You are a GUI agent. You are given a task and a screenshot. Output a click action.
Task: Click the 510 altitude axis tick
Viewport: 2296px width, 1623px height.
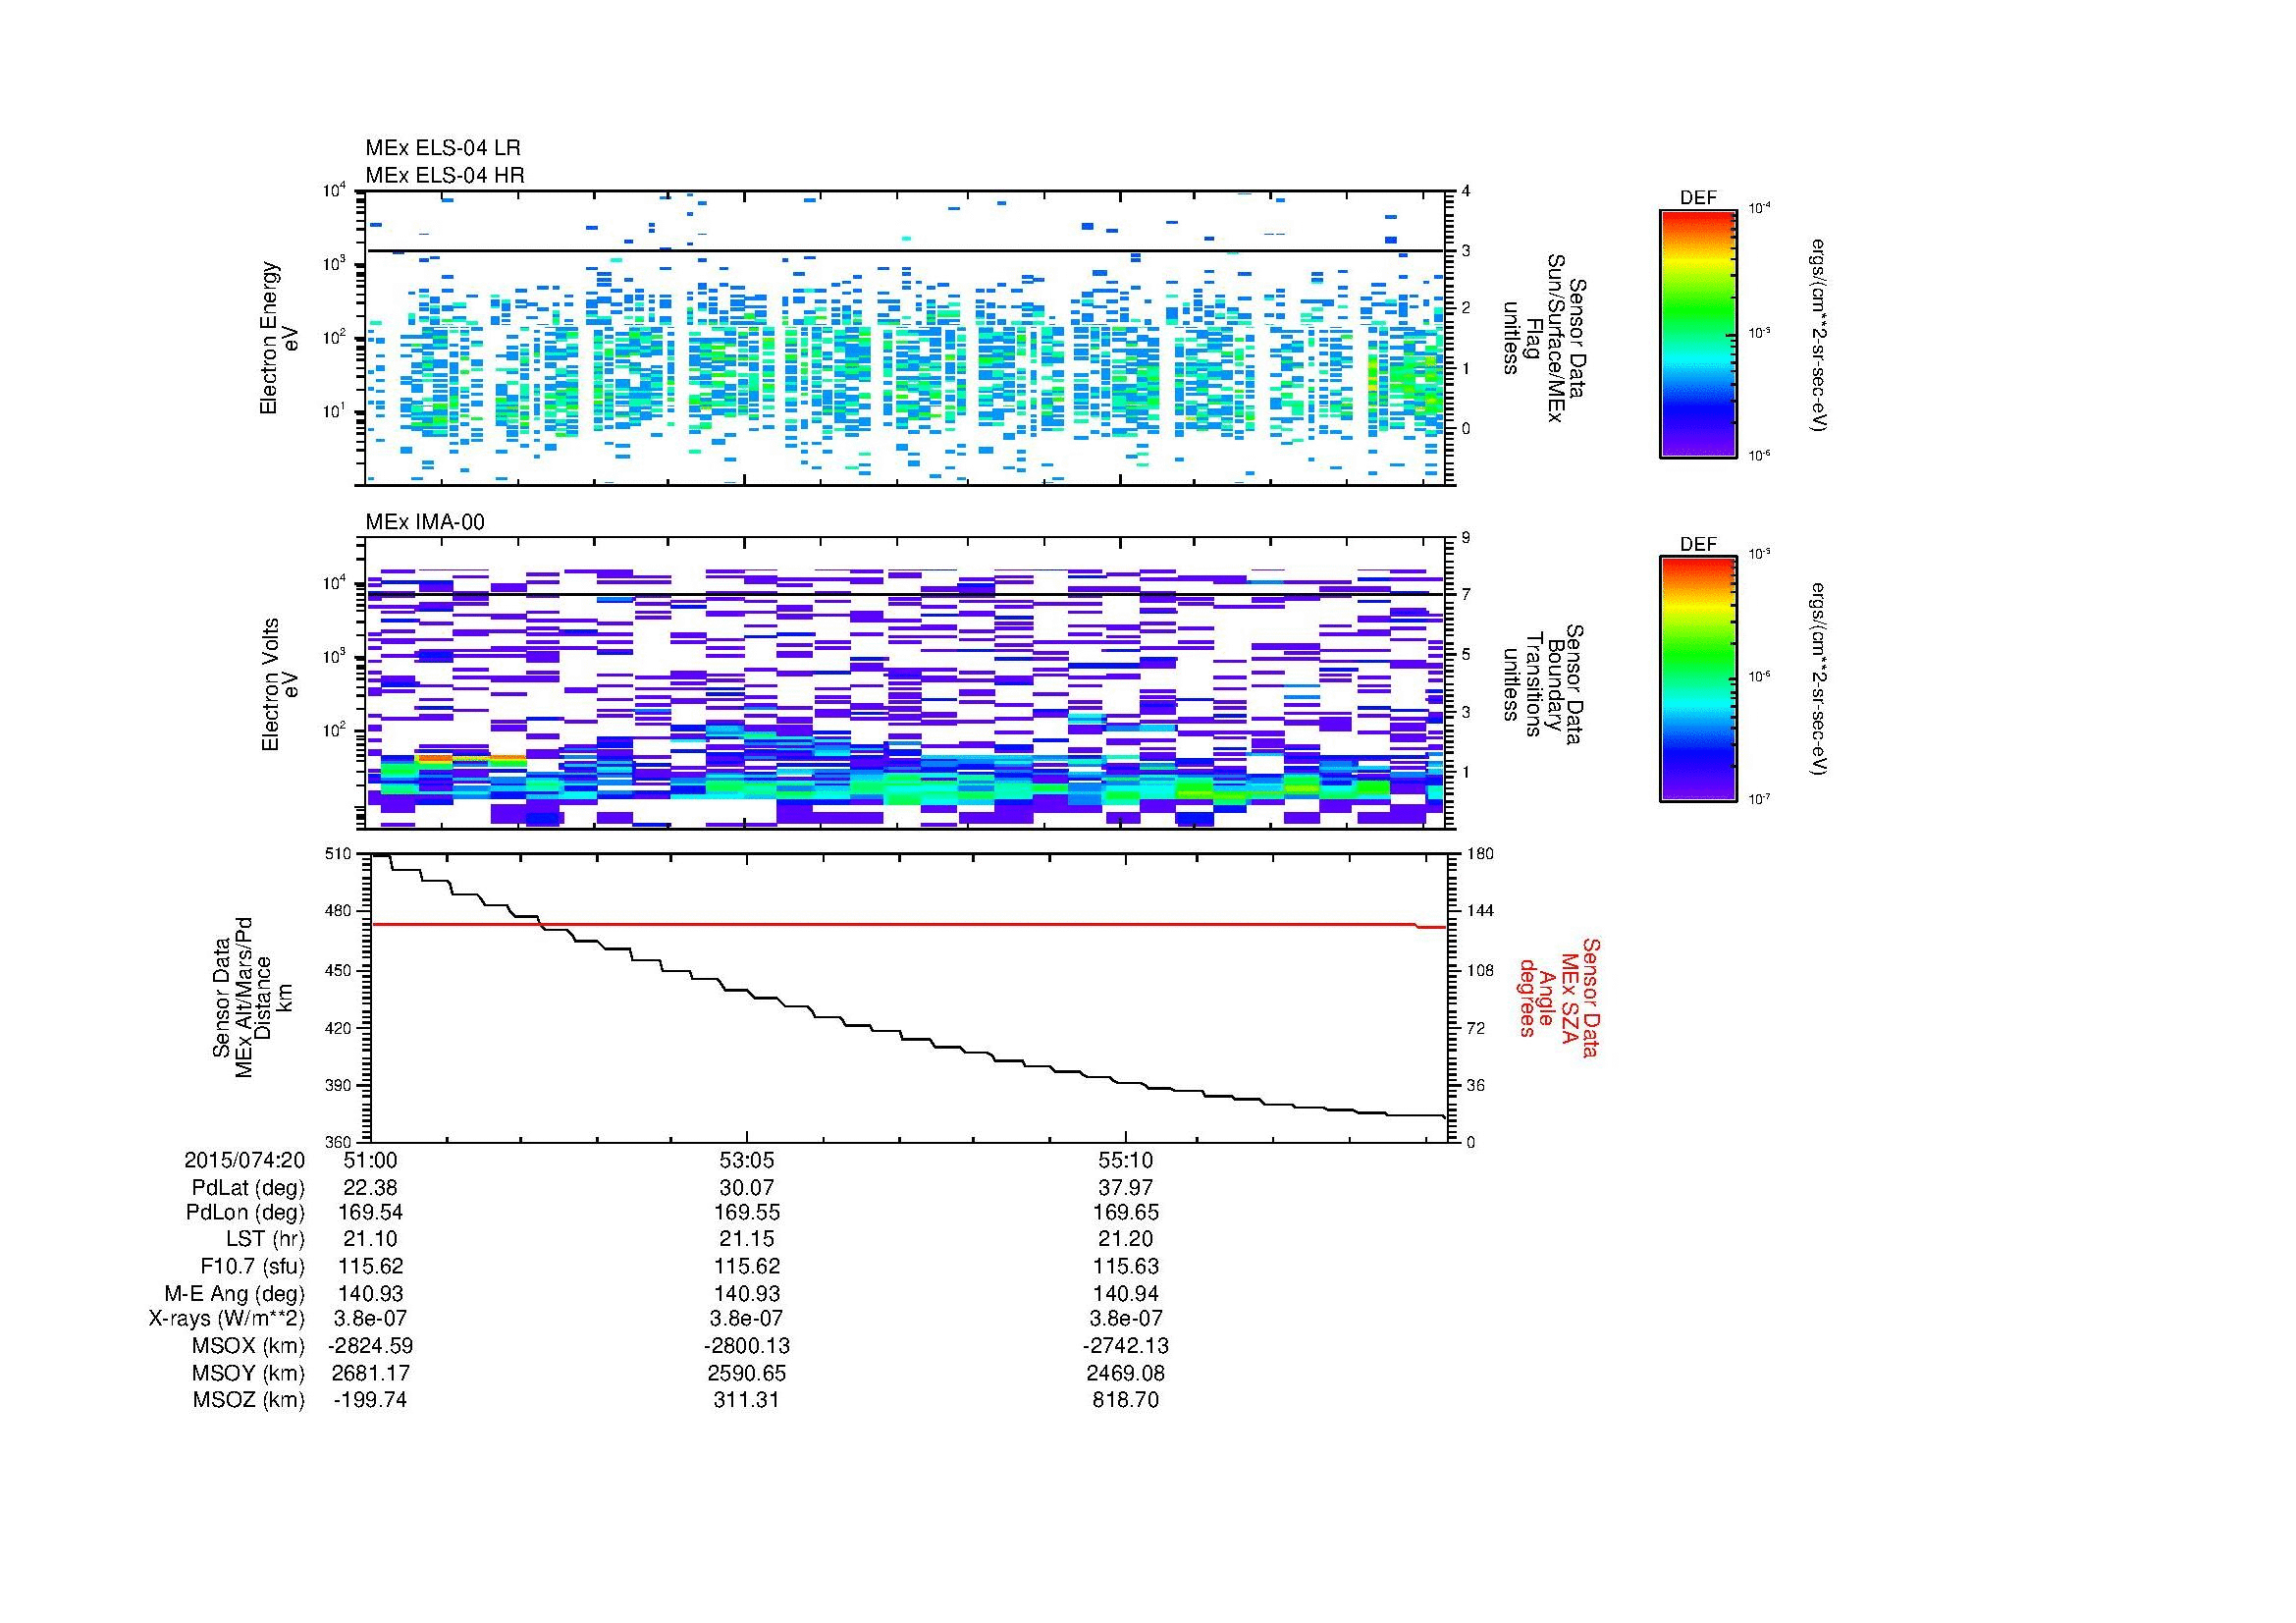click(340, 854)
